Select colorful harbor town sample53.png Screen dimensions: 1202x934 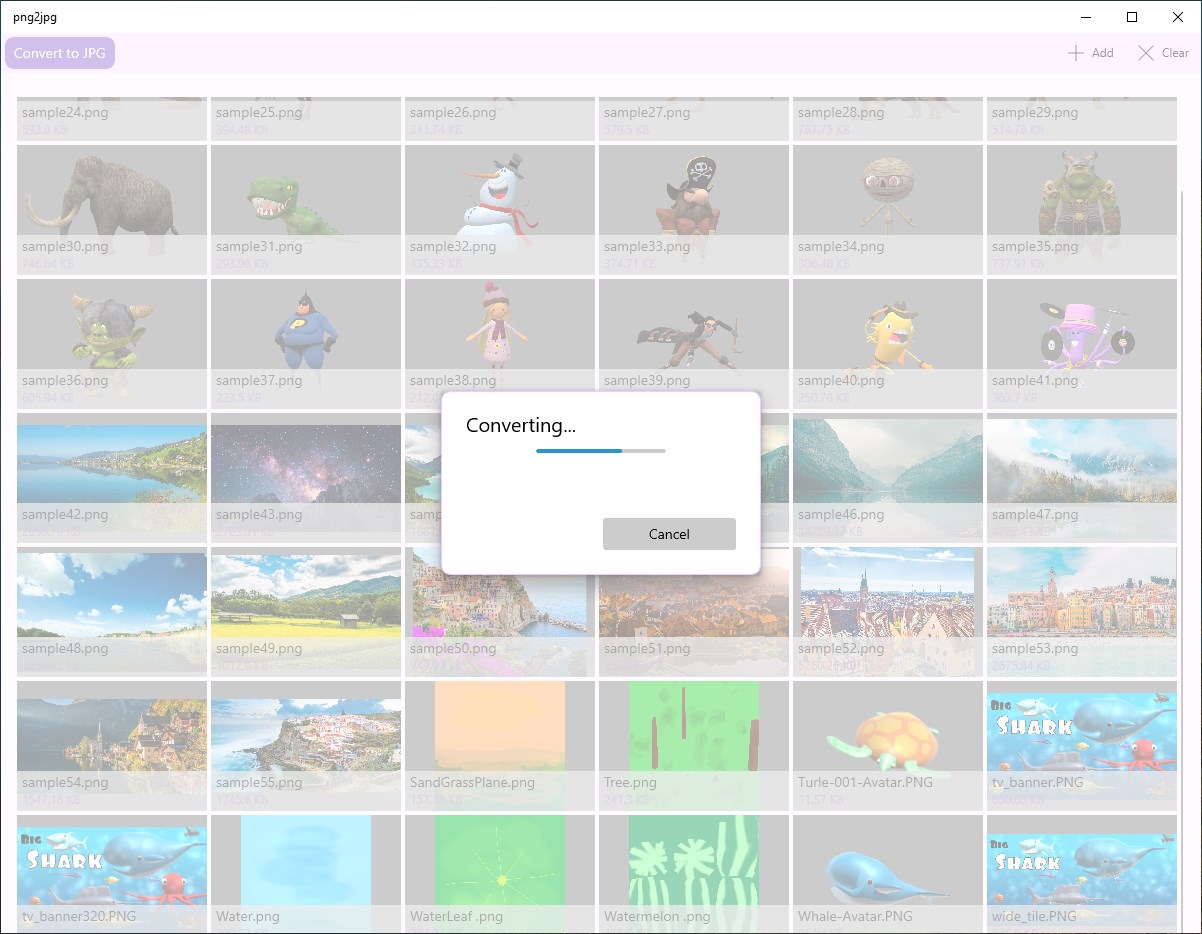click(x=1082, y=611)
